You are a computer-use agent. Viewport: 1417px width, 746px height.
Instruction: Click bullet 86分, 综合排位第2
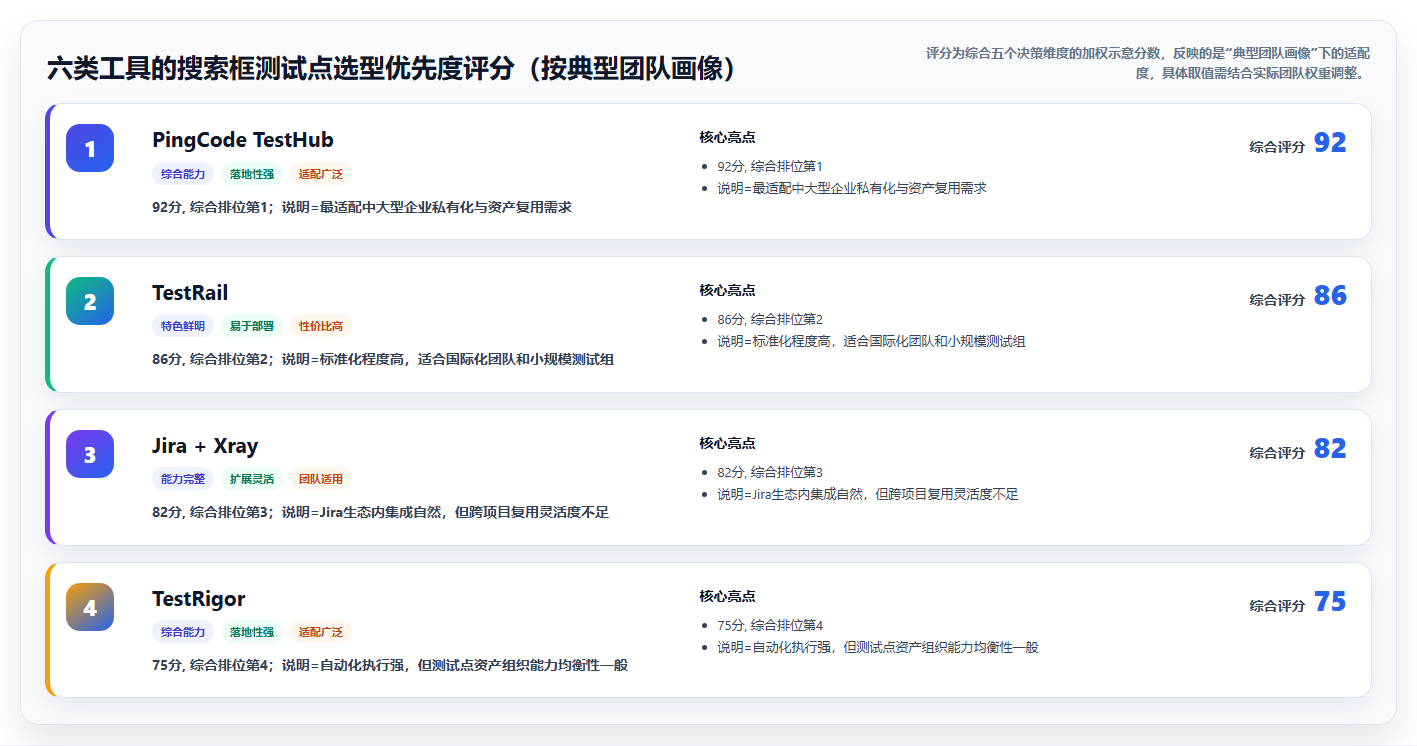770,319
